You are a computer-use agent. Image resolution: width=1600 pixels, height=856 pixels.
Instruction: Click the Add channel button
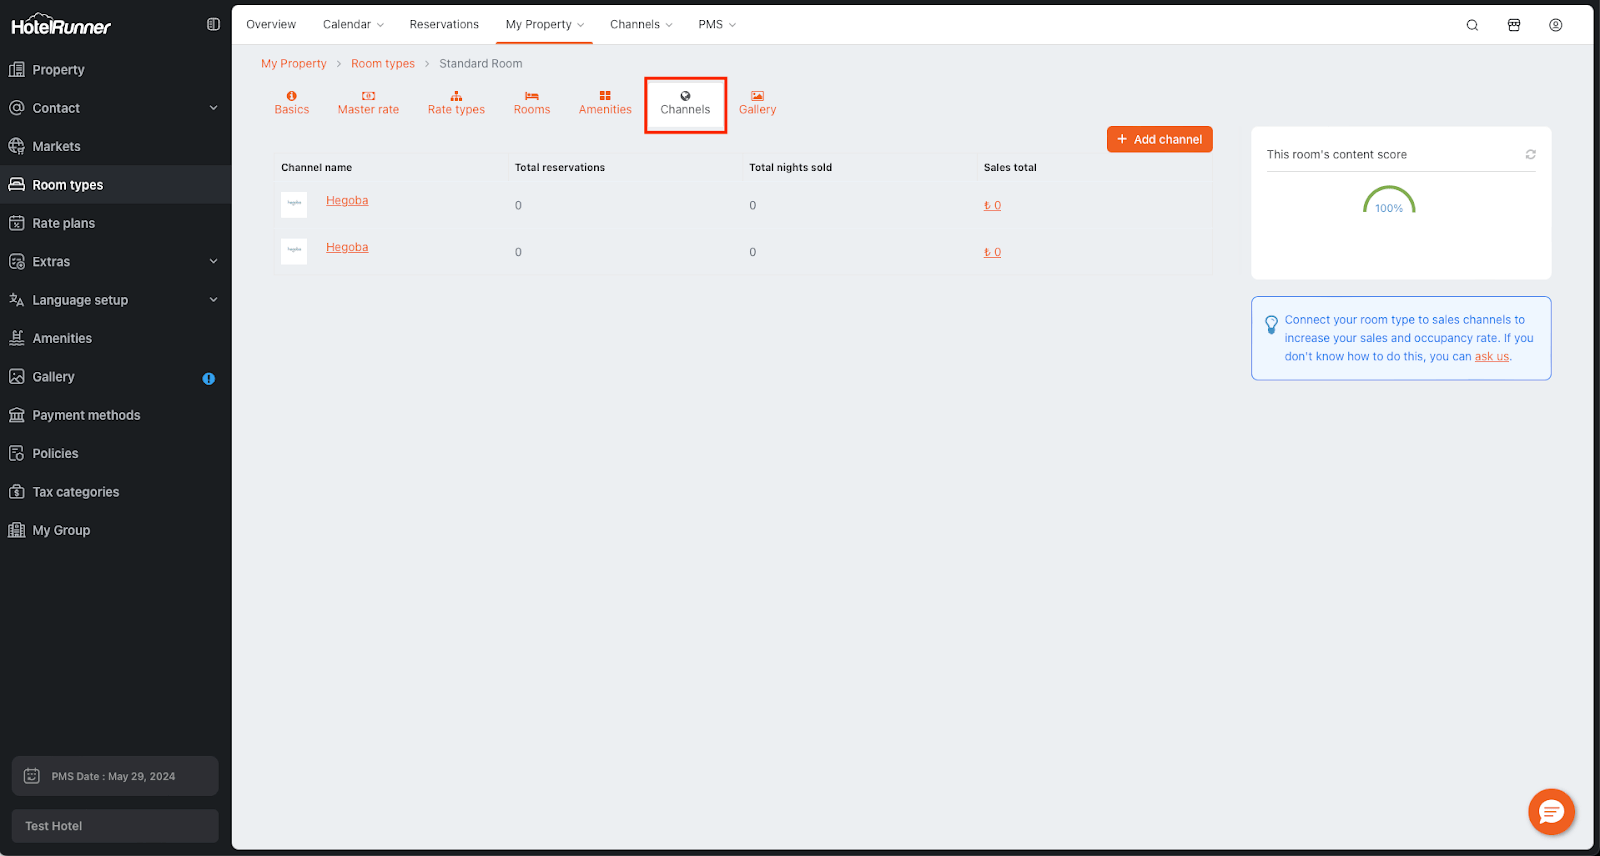[x=1159, y=139]
